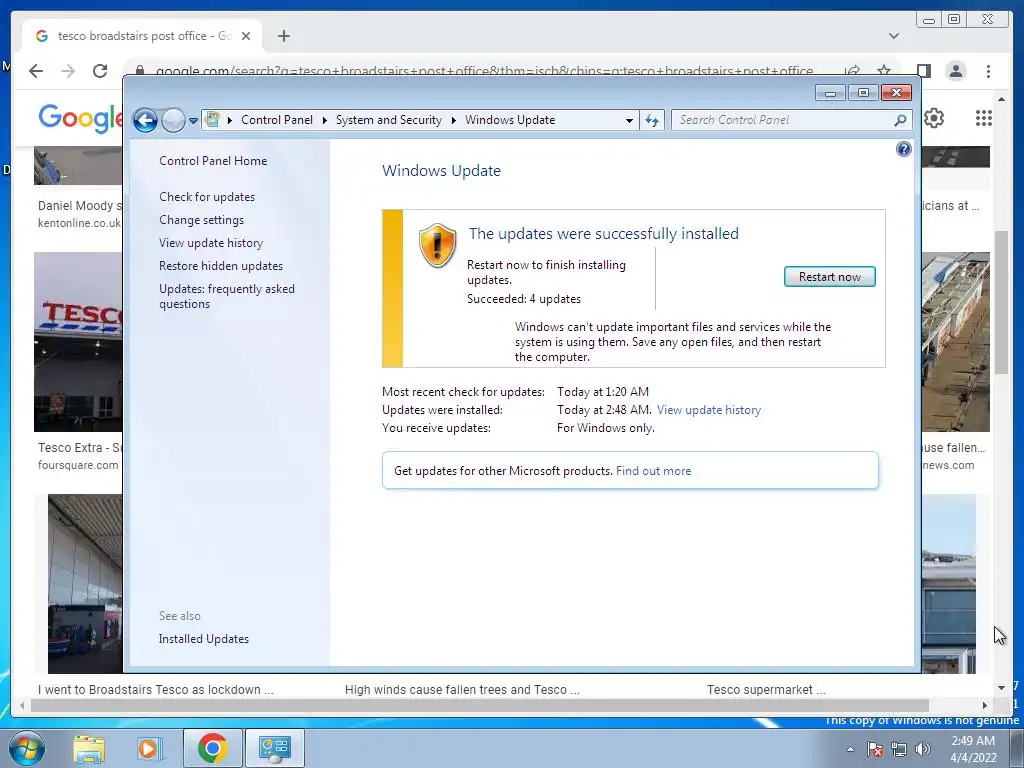Switch to Chrome taskbar button
The image size is (1024, 768).
(x=212, y=748)
